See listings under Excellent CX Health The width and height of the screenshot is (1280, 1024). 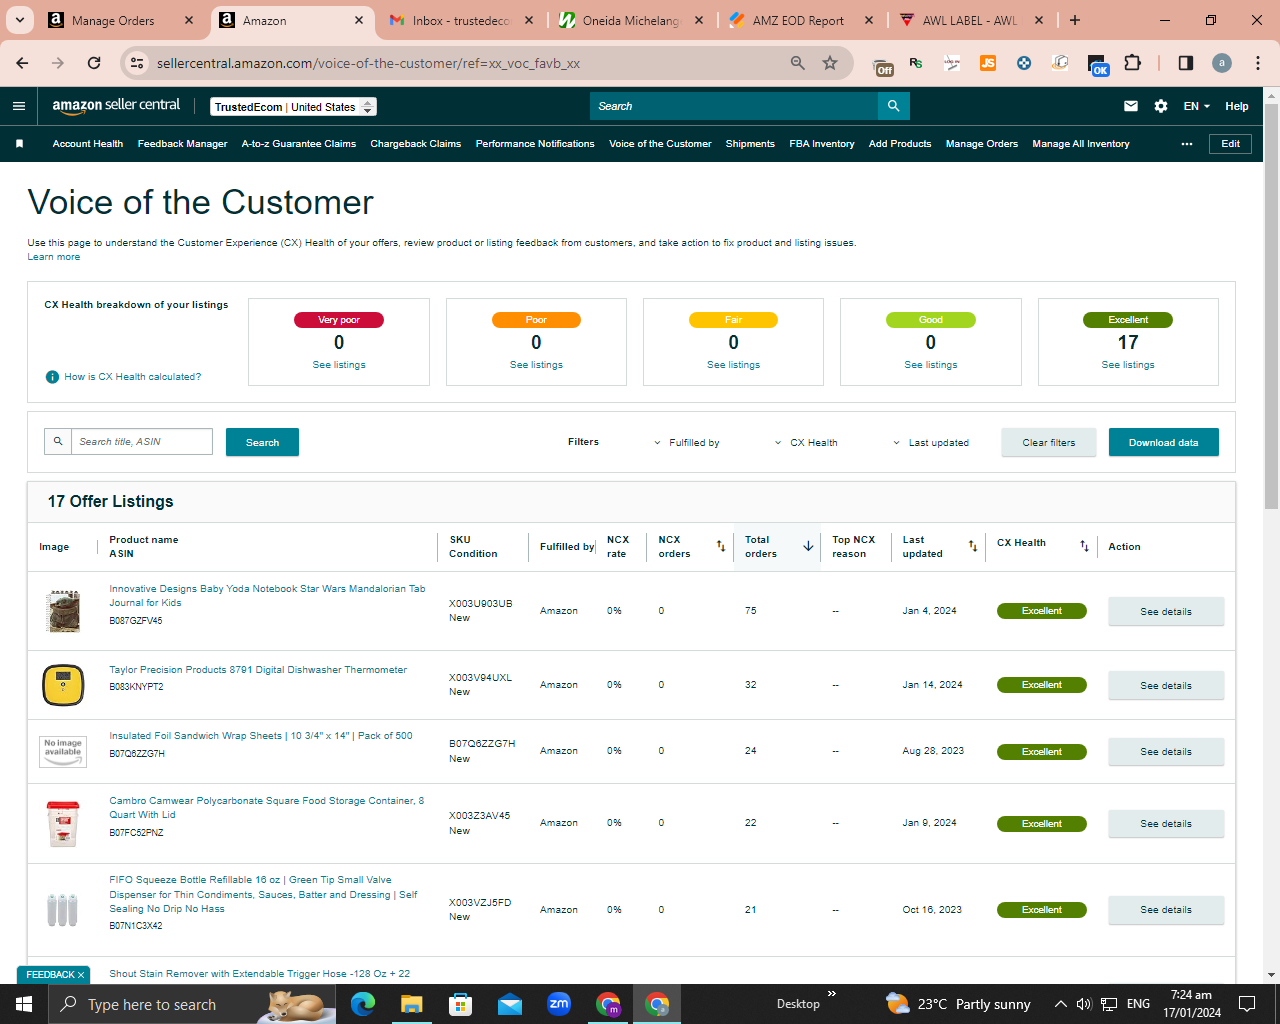1128,365
